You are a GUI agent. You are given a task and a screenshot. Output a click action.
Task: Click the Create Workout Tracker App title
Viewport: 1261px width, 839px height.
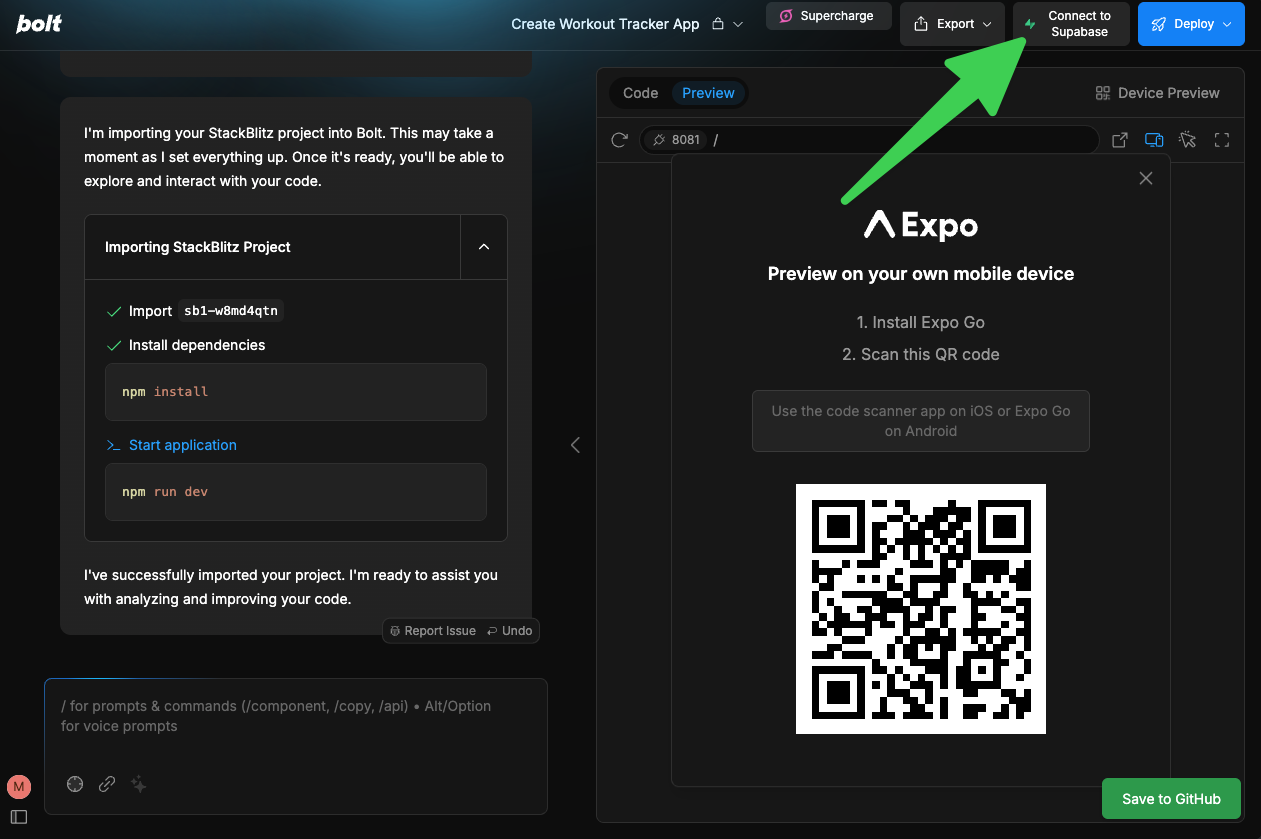tap(605, 24)
